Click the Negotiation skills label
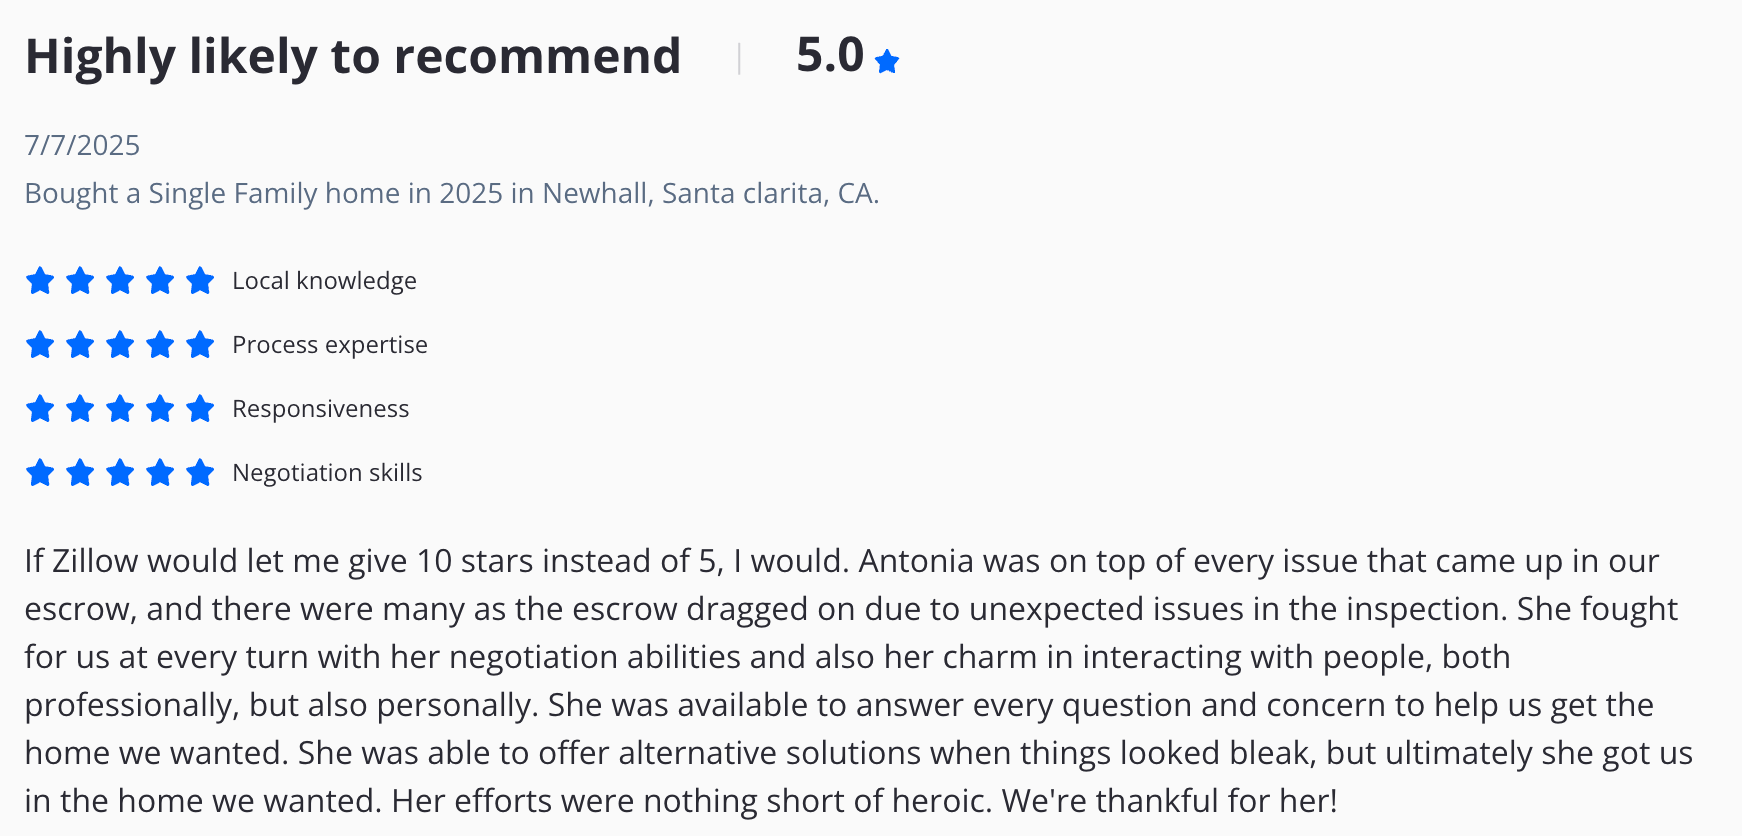Viewport: 1742px width, 836px height. (327, 473)
